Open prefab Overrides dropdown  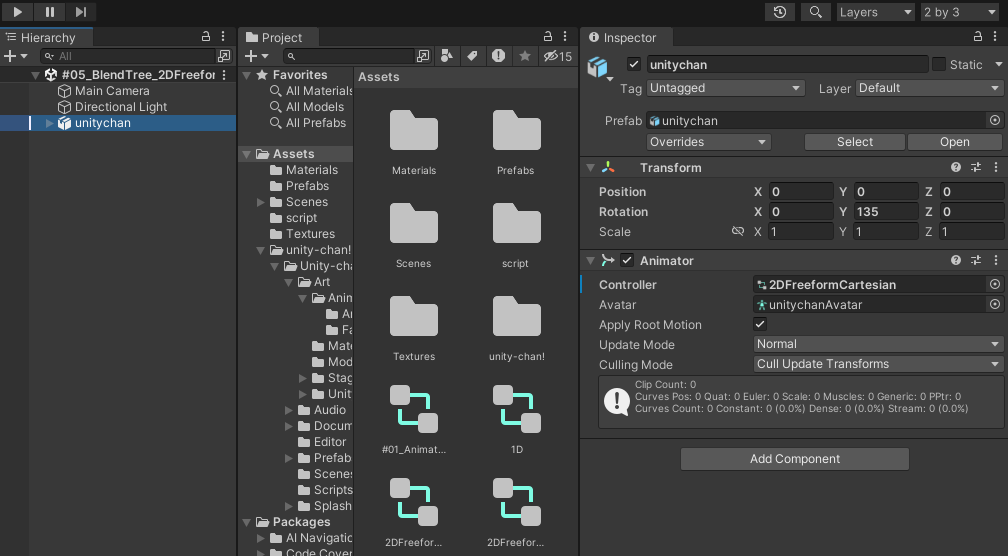pos(708,142)
